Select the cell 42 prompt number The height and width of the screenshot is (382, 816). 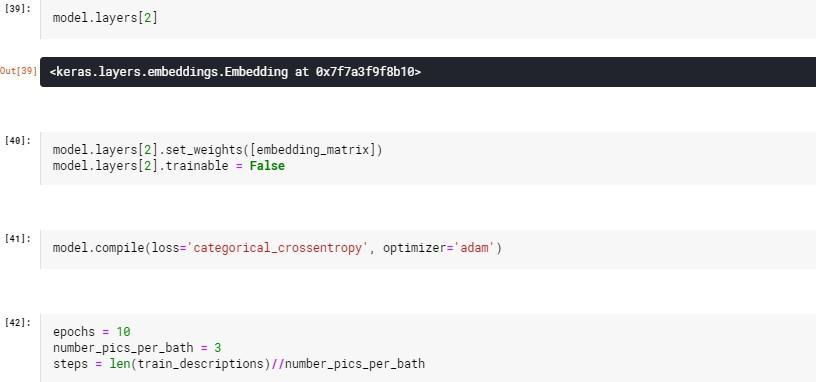tap(18, 322)
